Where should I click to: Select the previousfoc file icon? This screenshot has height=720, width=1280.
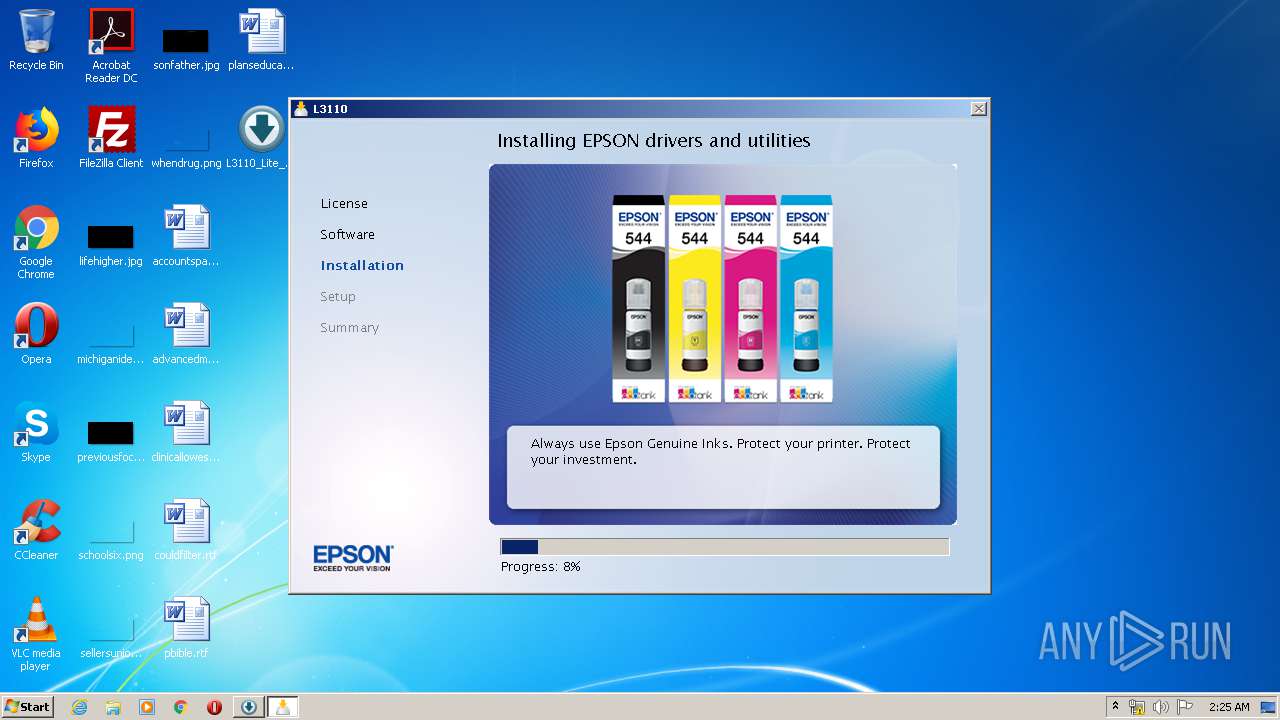pos(111,440)
